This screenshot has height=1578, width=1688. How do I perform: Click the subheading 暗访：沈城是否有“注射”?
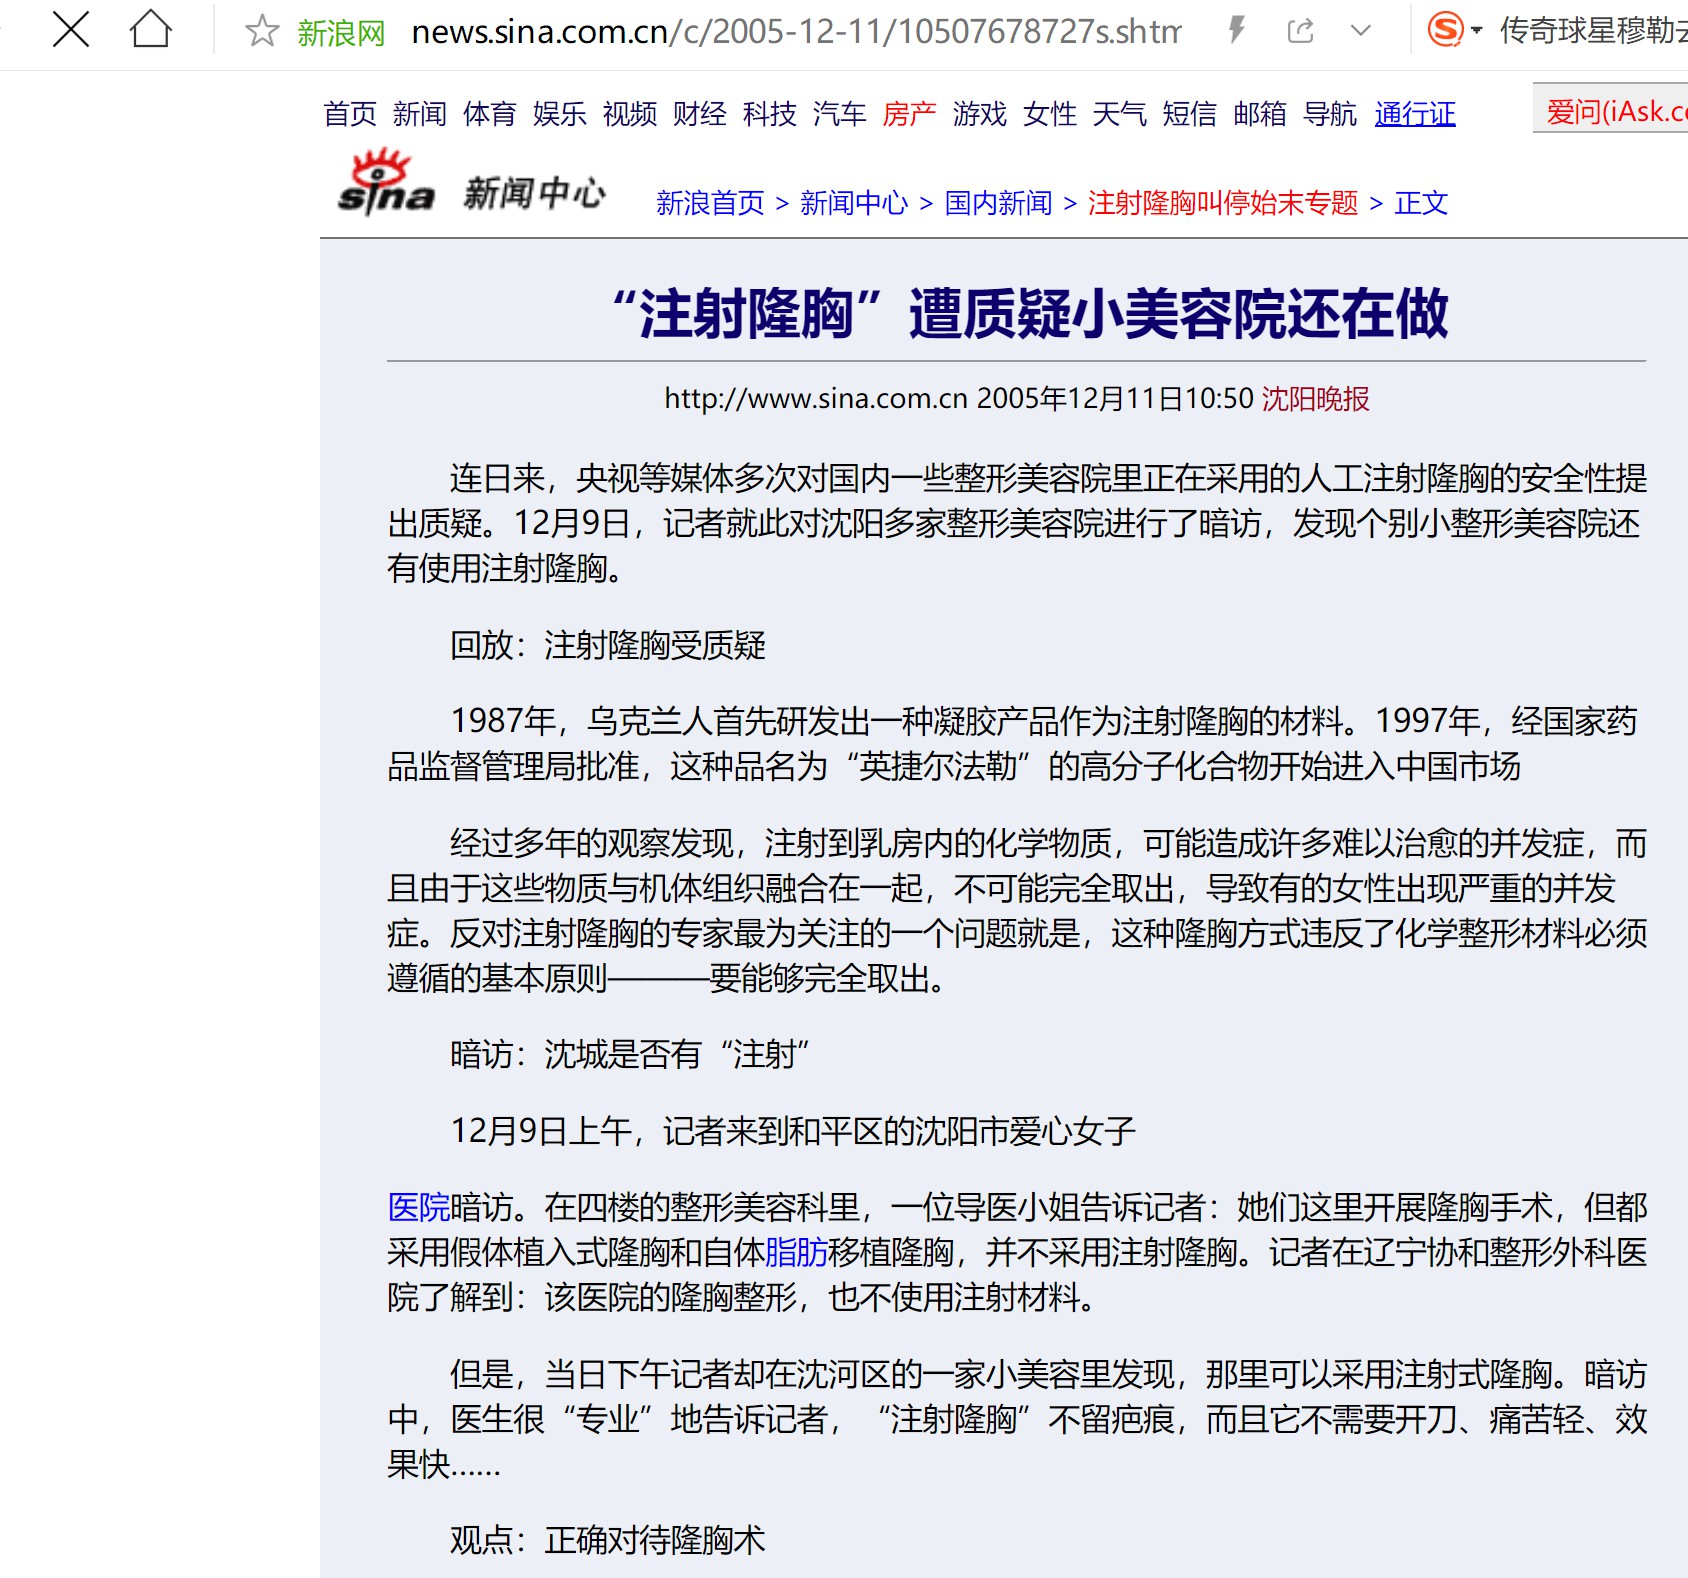(x=630, y=1054)
